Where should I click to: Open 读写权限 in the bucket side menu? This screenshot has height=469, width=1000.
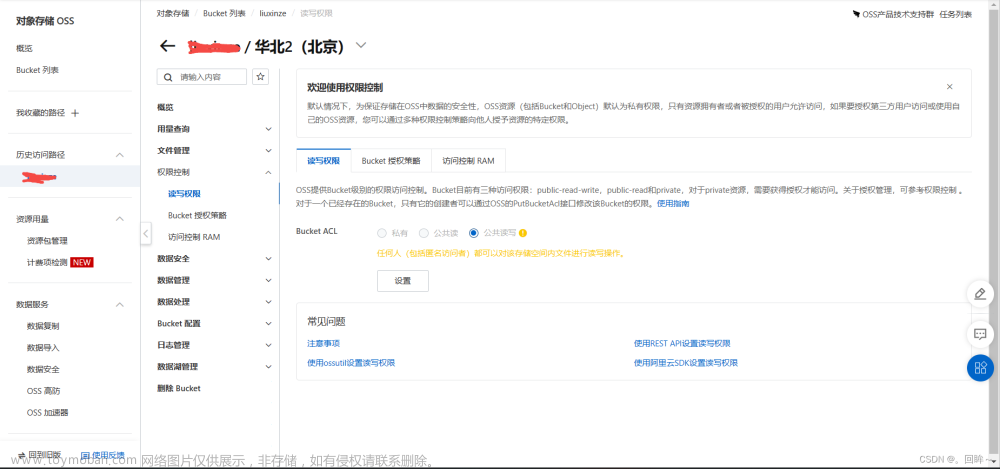point(185,193)
